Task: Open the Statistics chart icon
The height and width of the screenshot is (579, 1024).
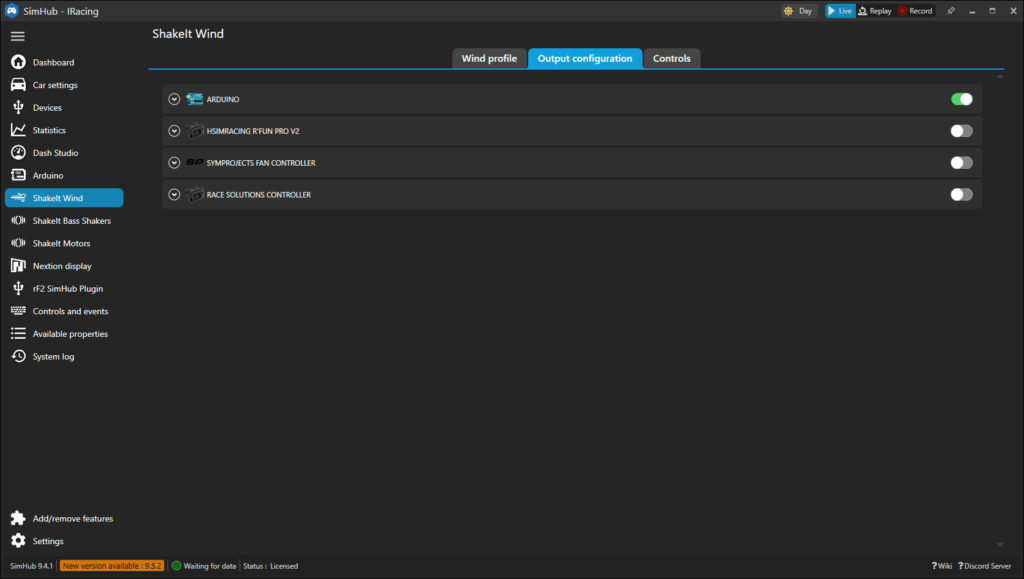Action: tap(18, 130)
